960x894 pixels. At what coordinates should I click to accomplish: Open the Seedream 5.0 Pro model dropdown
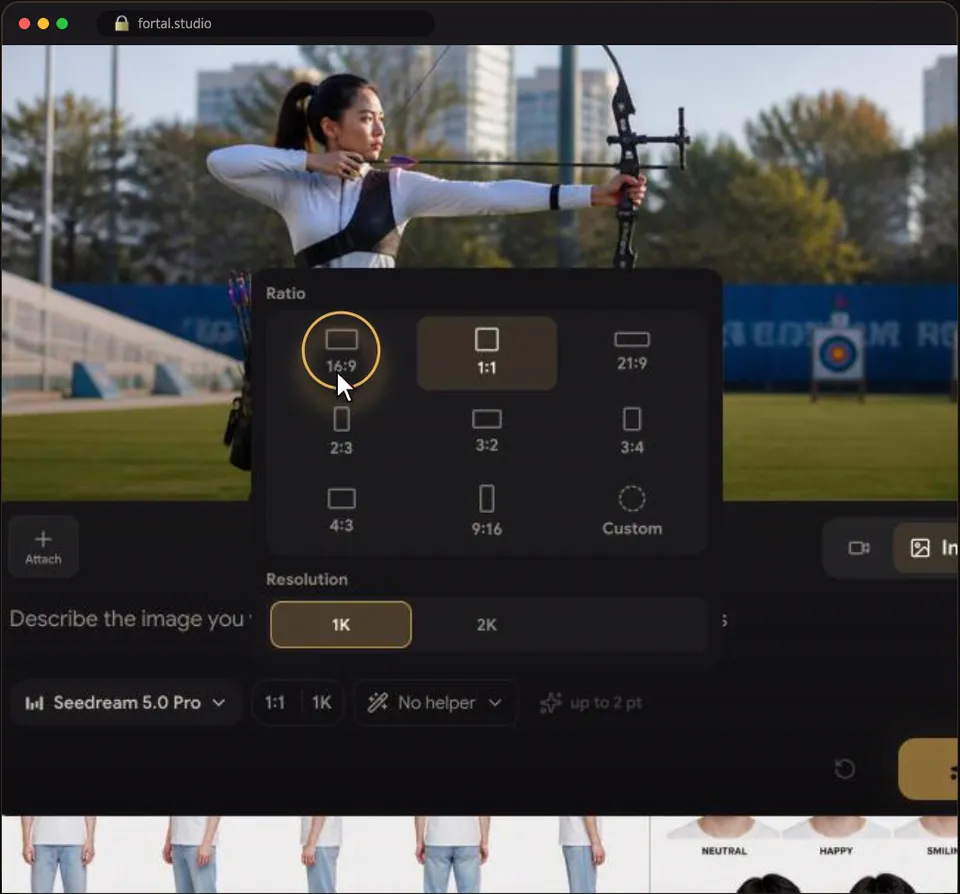click(x=126, y=702)
